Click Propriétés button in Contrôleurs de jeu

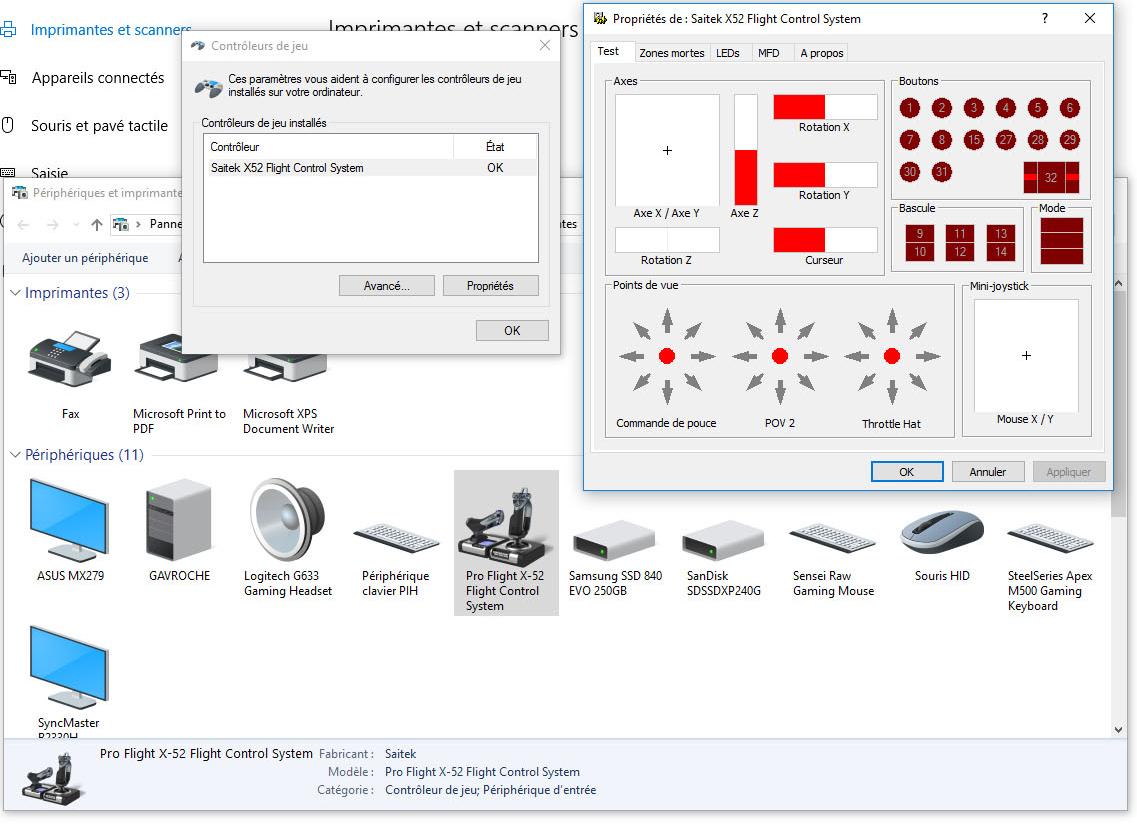tap(490, 286)
